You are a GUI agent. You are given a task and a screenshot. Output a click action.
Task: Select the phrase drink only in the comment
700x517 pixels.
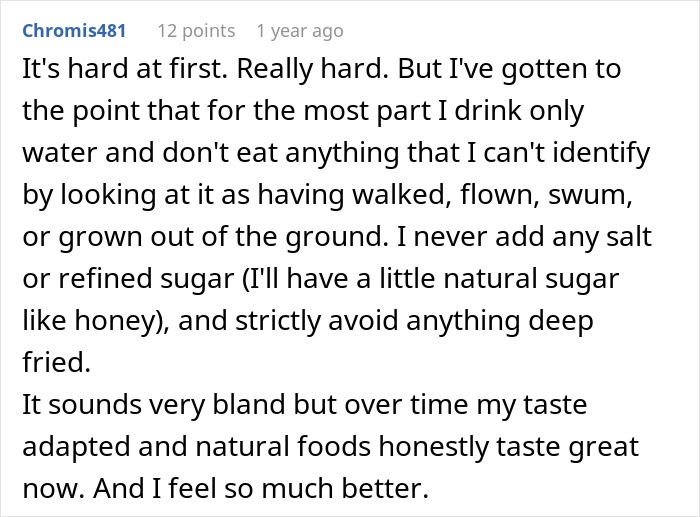coord(519,111)
